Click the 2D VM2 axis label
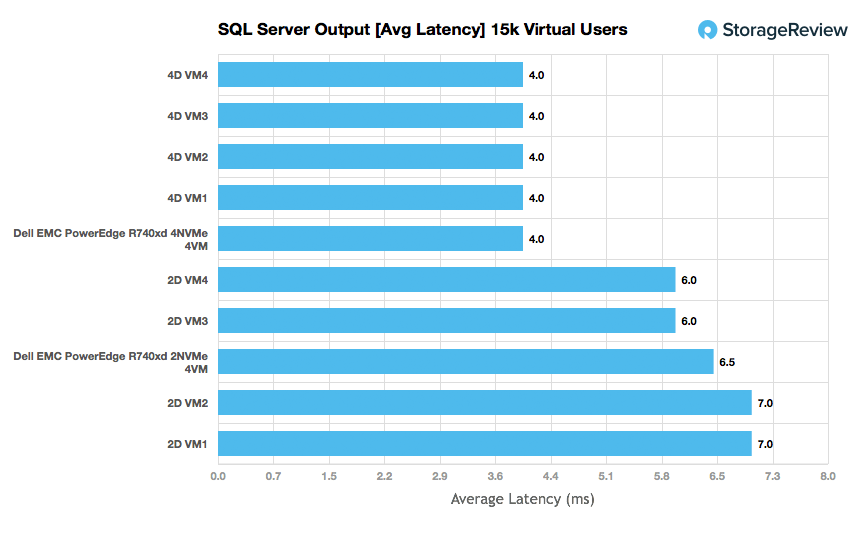Screen dimensions: 850x535 point(188,403)
